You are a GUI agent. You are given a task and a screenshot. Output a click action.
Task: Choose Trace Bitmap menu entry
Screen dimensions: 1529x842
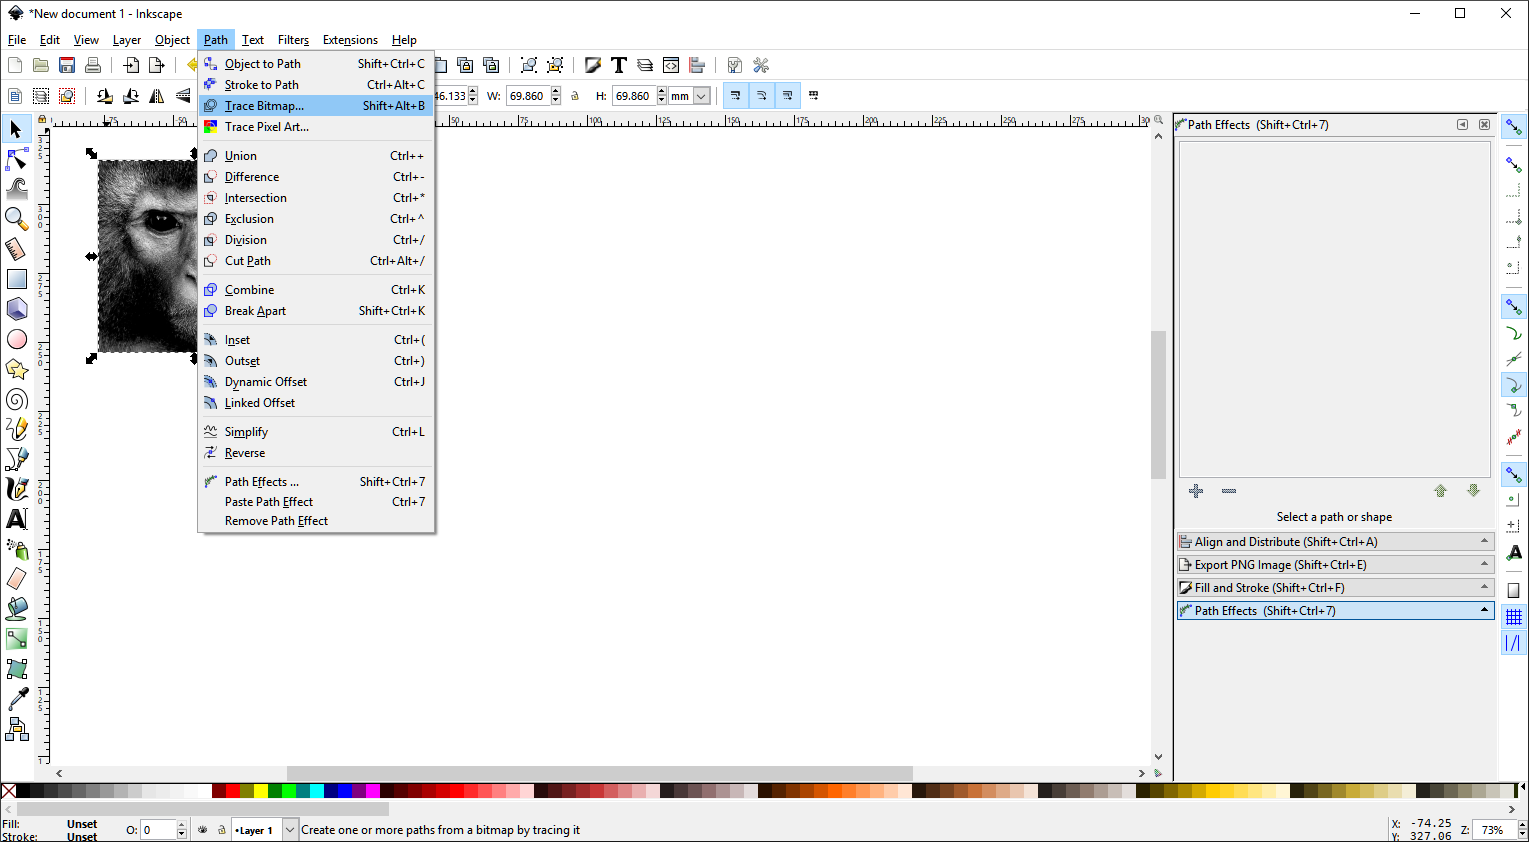[x=316, y=106]
